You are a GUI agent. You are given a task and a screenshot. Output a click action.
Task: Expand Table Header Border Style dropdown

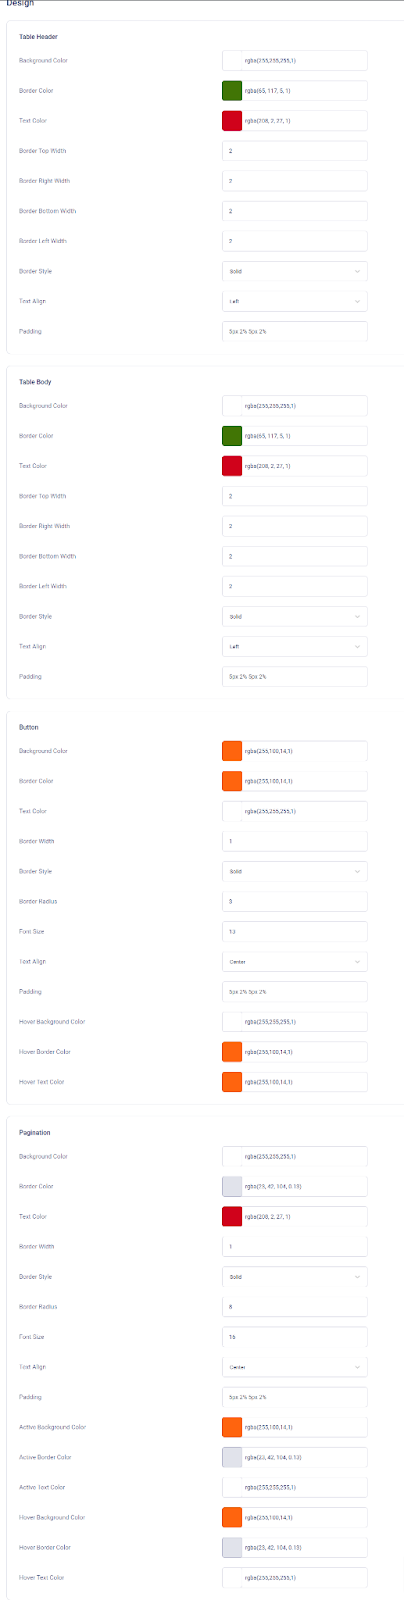pos(295,271)
